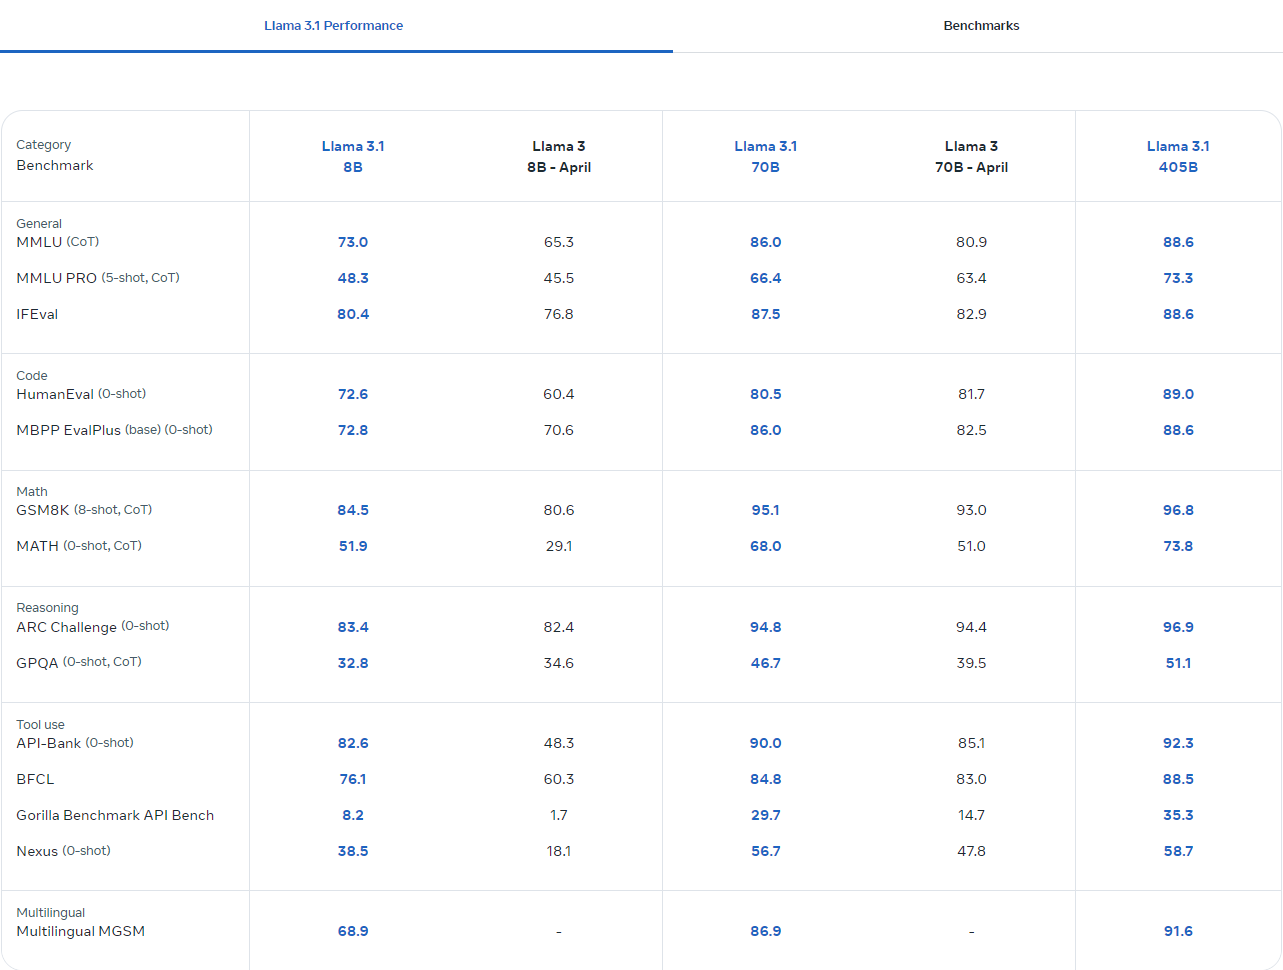Image resolution: width=1283 pixels, height=970 pixels.
Task: Click the 86.9 Multilingual MGSM score
Action: point(766,931)
